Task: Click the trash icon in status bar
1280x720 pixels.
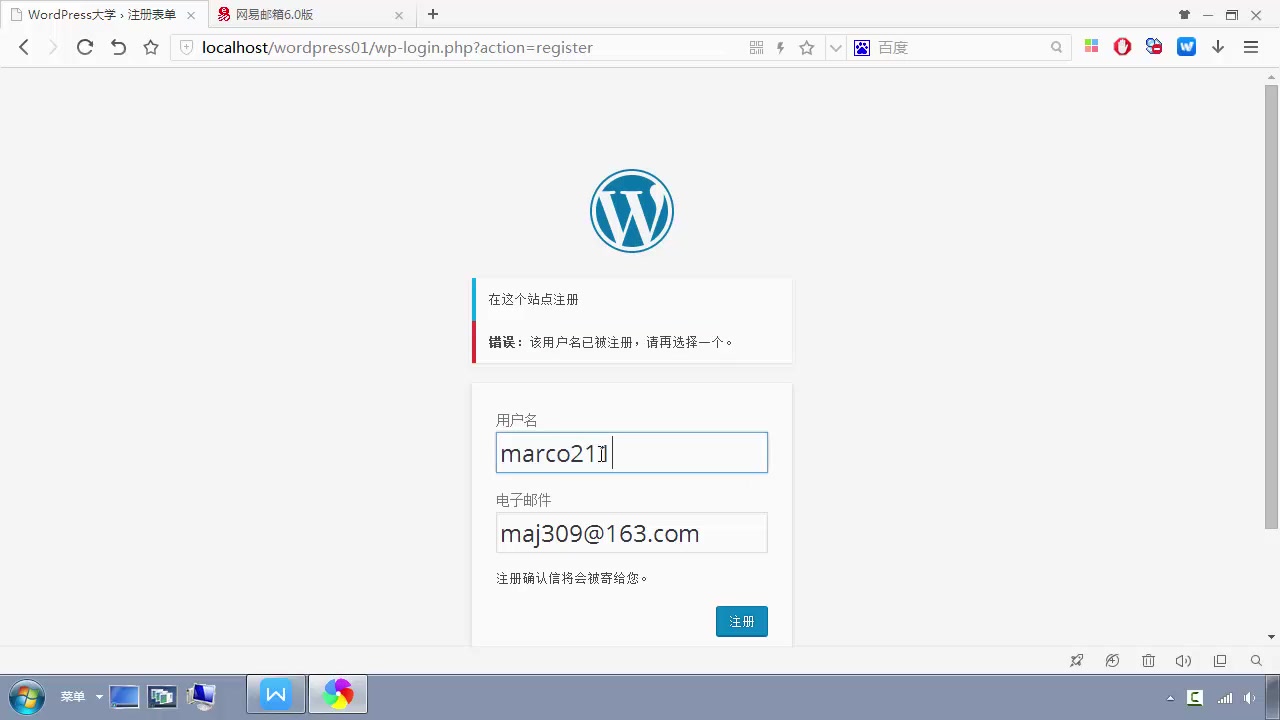Action: [x=1148, y=660]
